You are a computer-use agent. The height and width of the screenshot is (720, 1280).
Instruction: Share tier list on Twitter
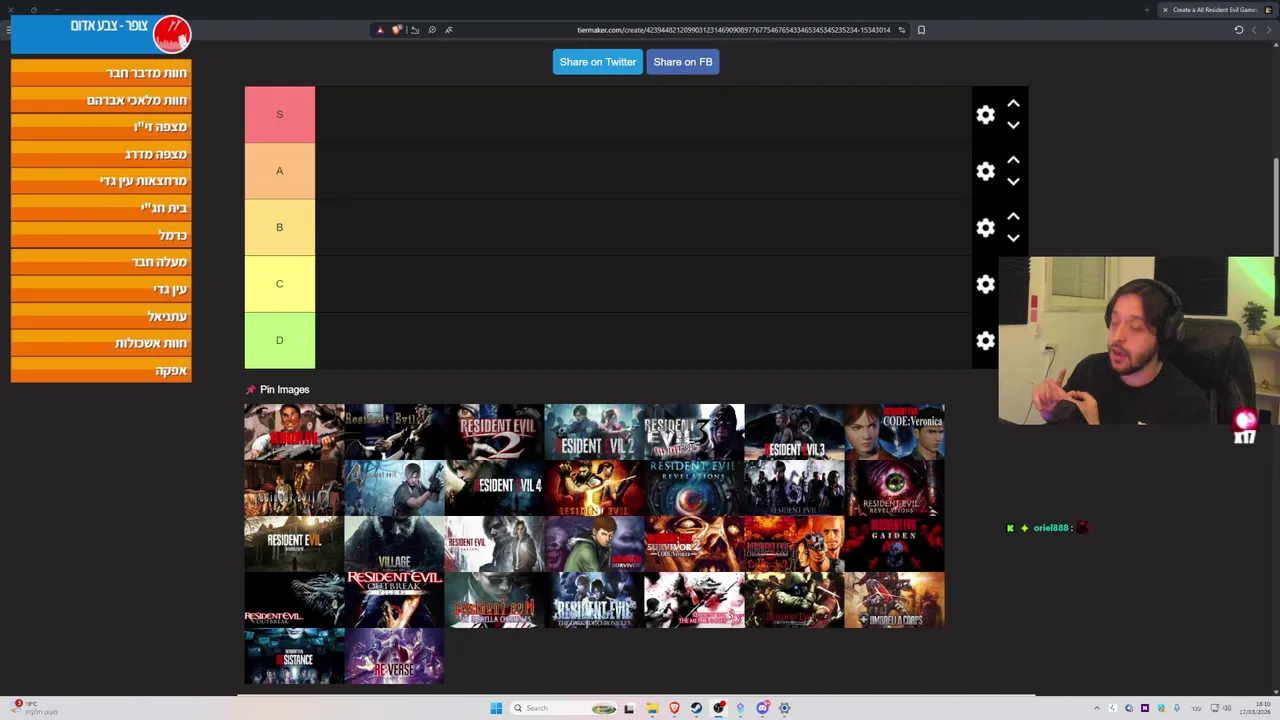point(597,62)
